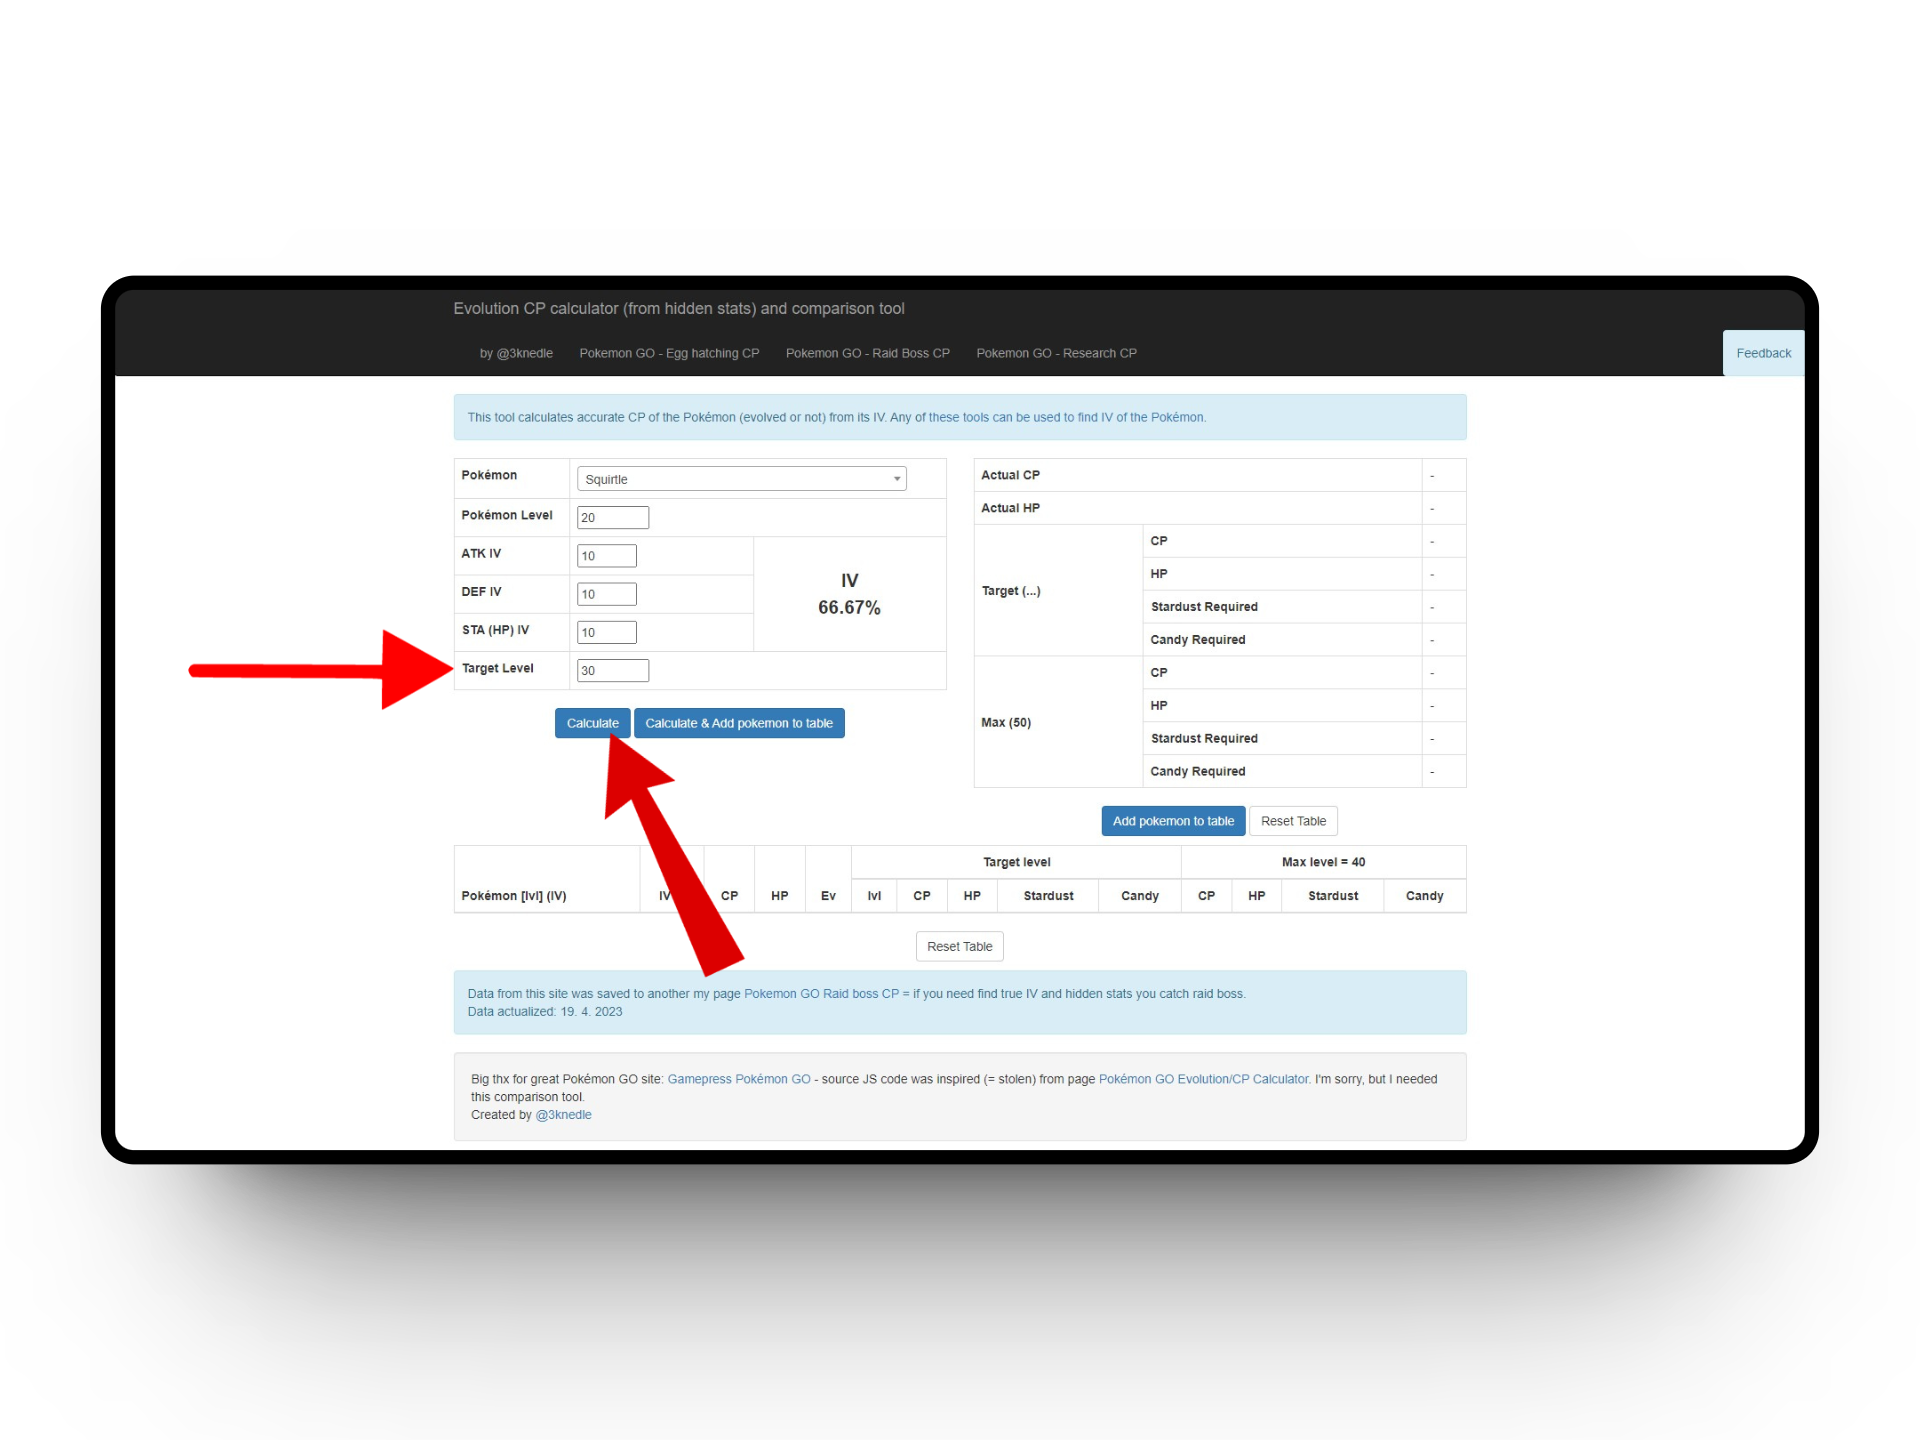This screenshot has height=1440, width=1920.
Task: Open Pokémon GO Evolution/CP Calculator link
Action: coord(1203,1079)
